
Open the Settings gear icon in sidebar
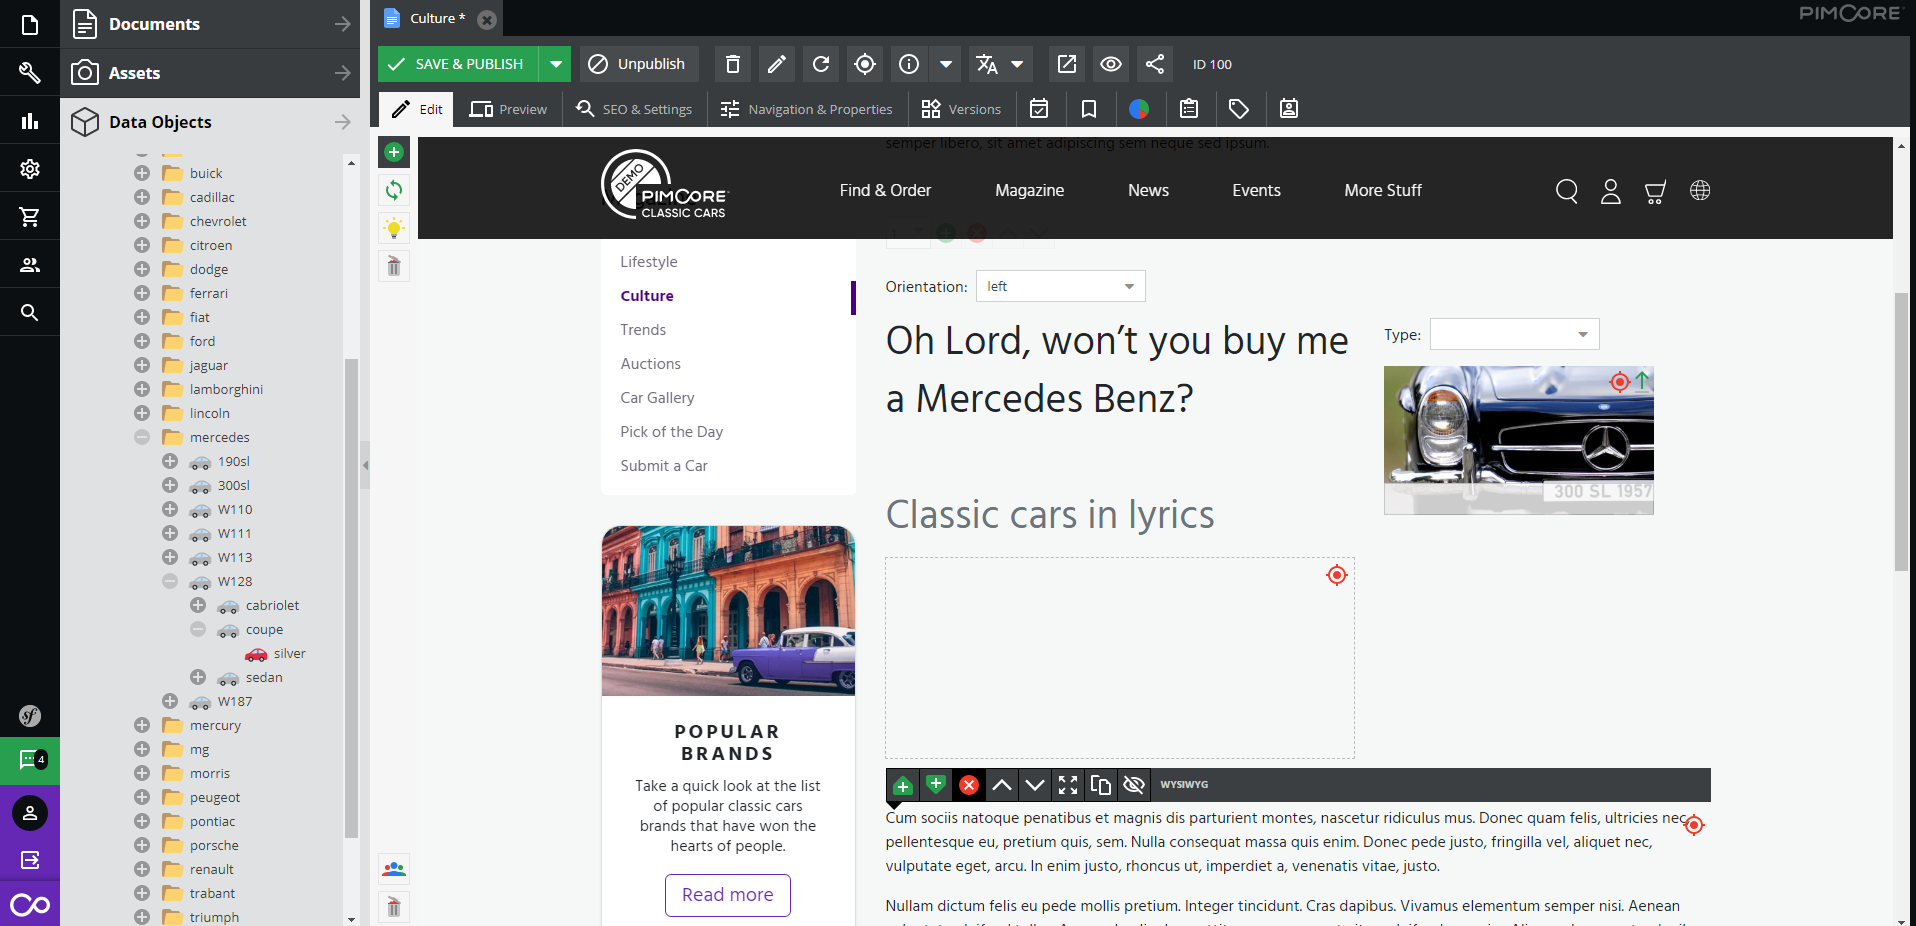pos(30,169)
